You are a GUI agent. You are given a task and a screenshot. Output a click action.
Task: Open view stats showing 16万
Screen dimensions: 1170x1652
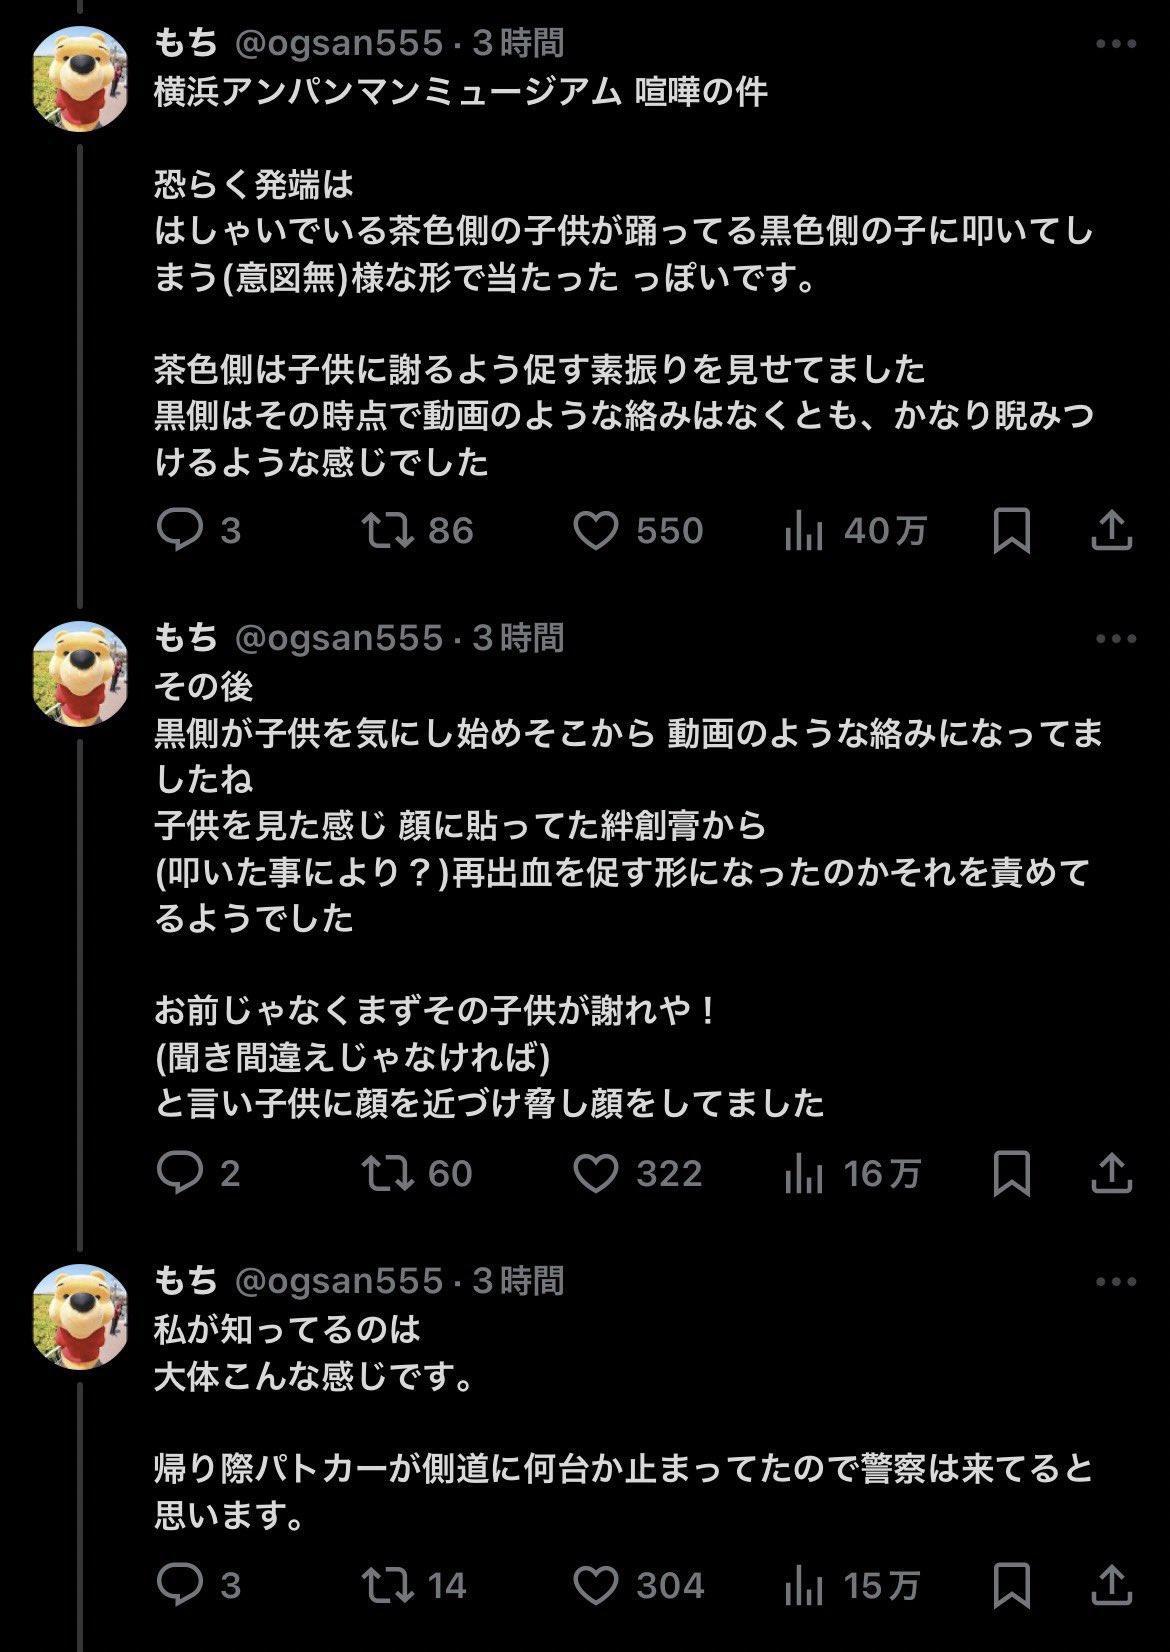pos(804,1173)
